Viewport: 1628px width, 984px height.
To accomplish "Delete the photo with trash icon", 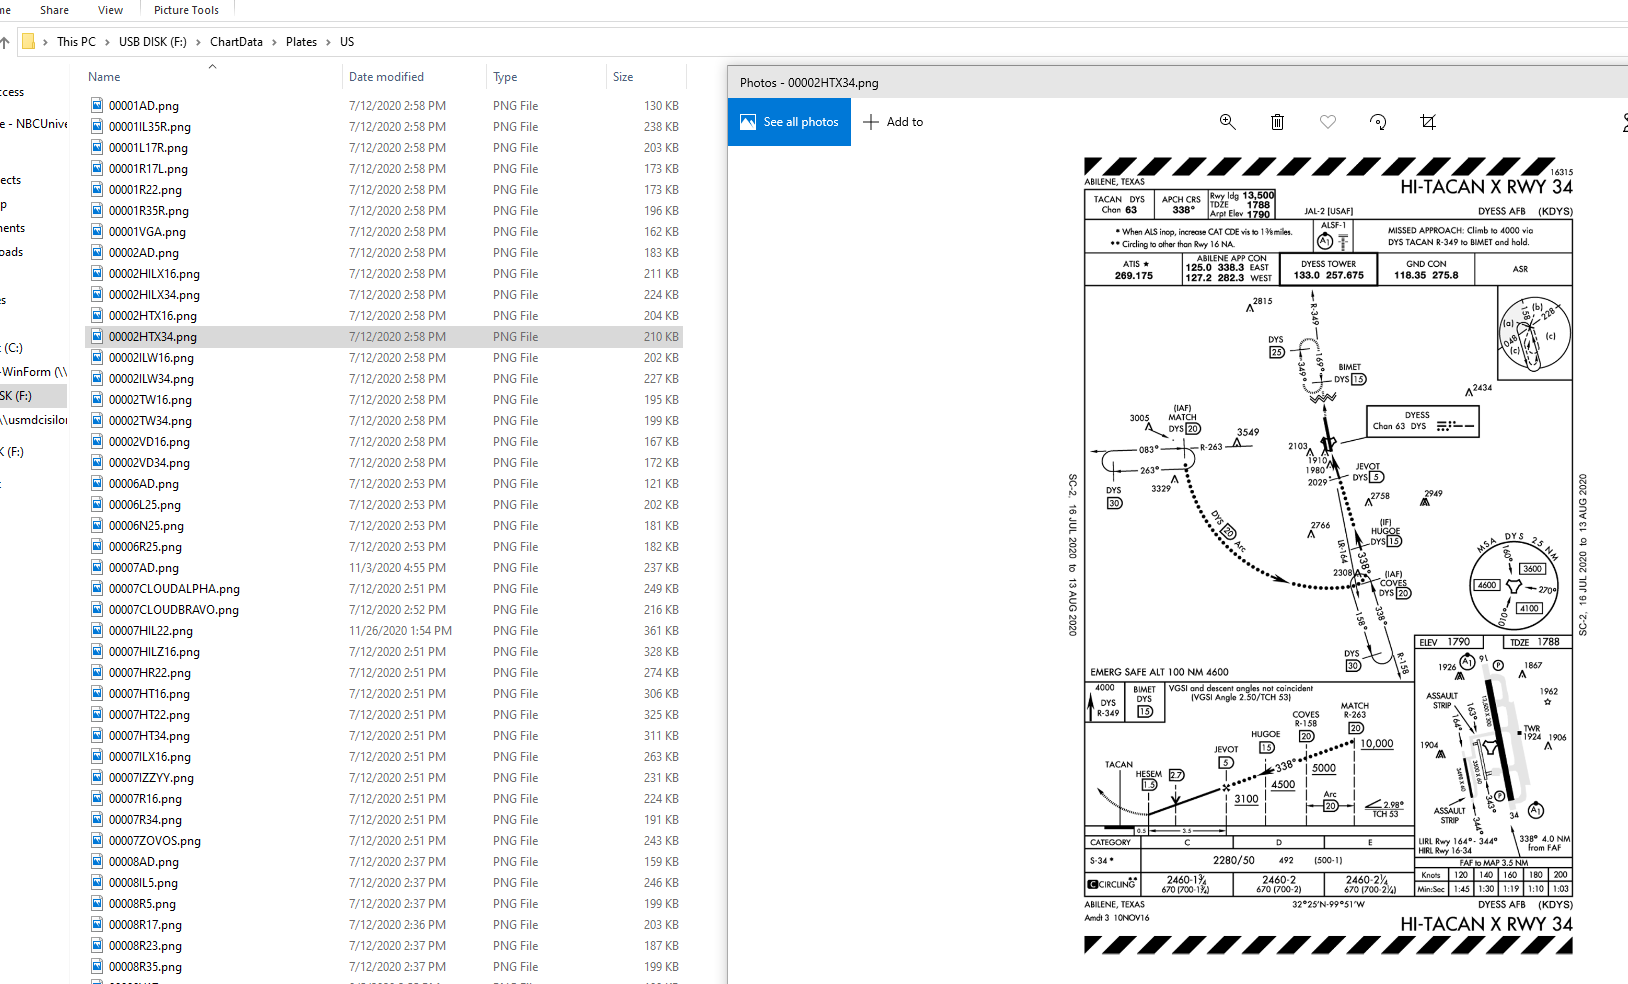I will [1277, 122].
